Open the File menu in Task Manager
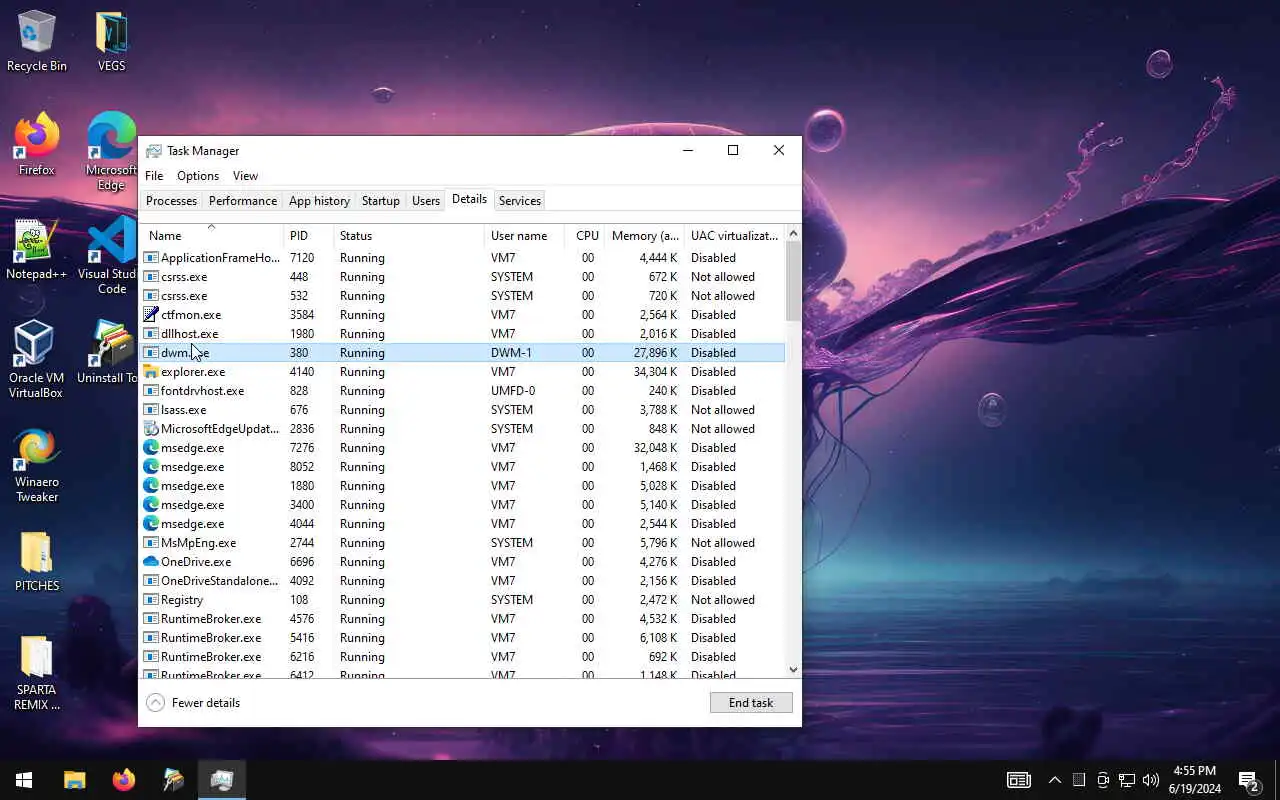The width and height of the screenshot is (1280, 800). click(154, 176)
